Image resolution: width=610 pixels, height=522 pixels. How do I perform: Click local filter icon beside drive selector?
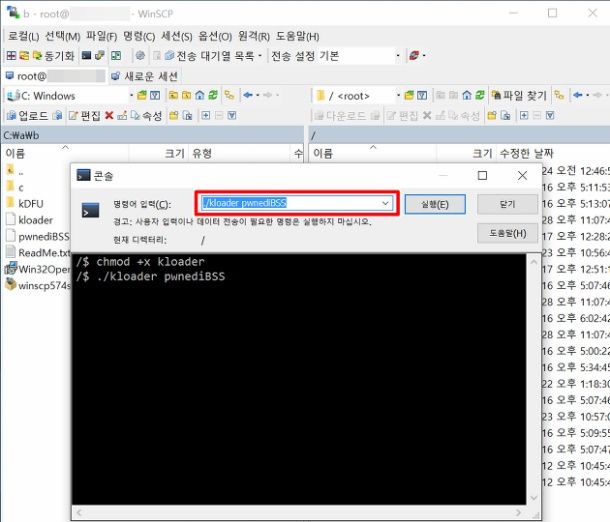[155, 95]
